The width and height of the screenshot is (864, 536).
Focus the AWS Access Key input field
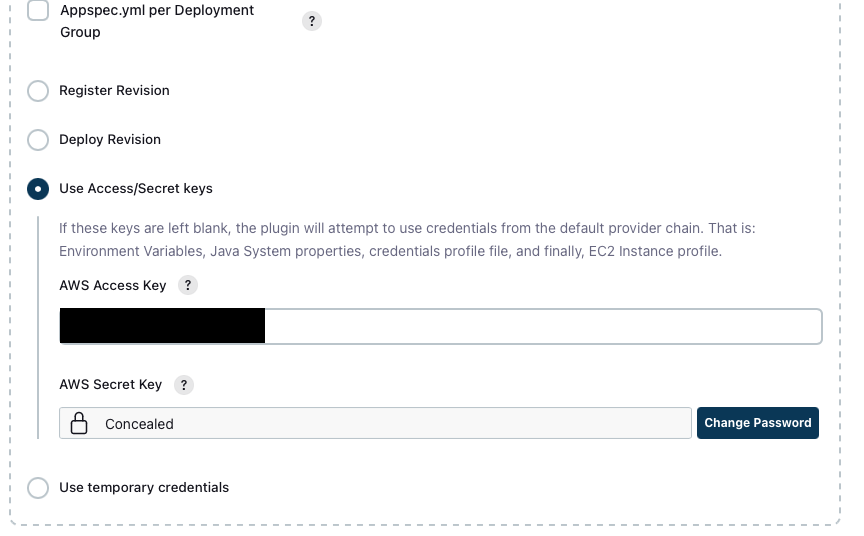tap(441, 327)
